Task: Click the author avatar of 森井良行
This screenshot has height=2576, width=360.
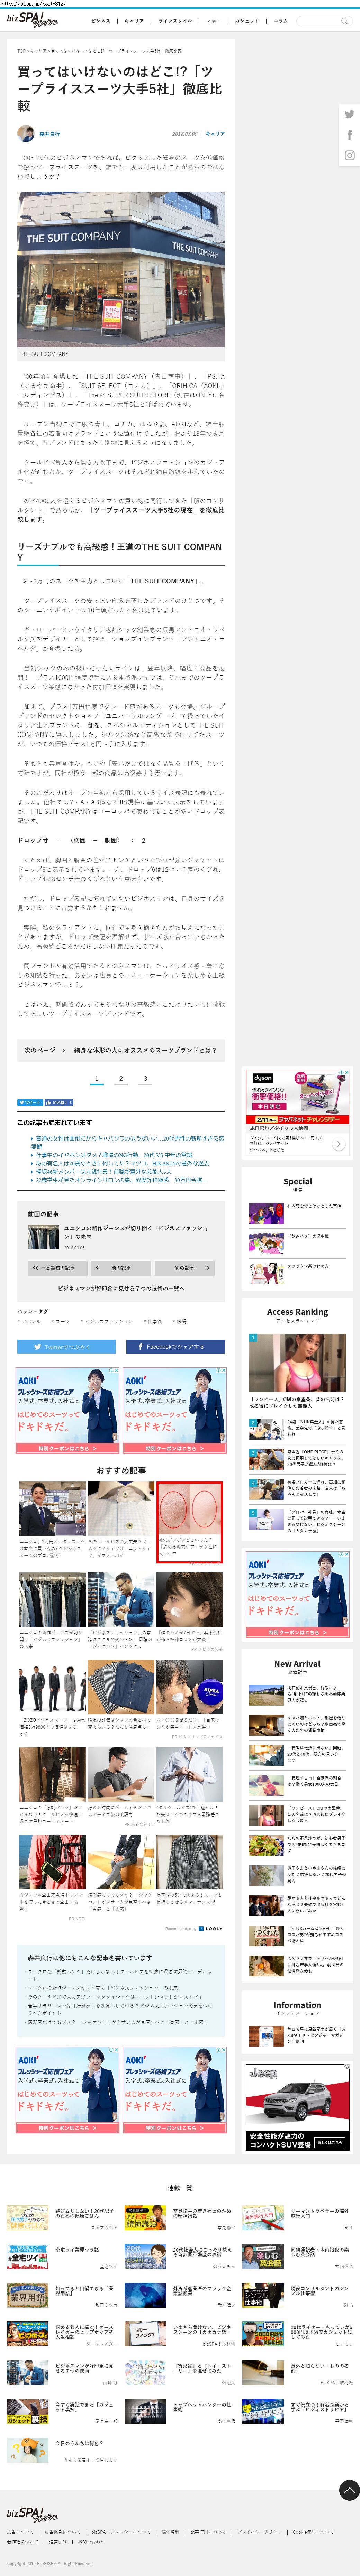Action: (x=26, y=133)
